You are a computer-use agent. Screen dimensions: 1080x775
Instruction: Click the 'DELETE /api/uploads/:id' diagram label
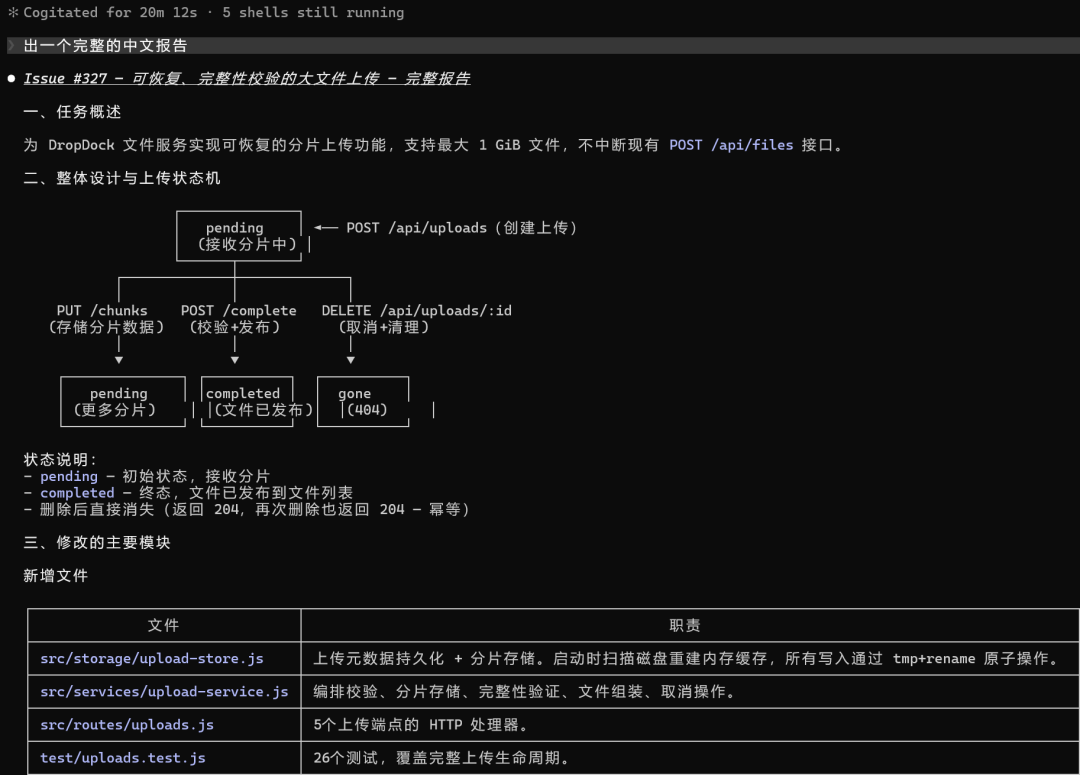(x=417, y=311)
